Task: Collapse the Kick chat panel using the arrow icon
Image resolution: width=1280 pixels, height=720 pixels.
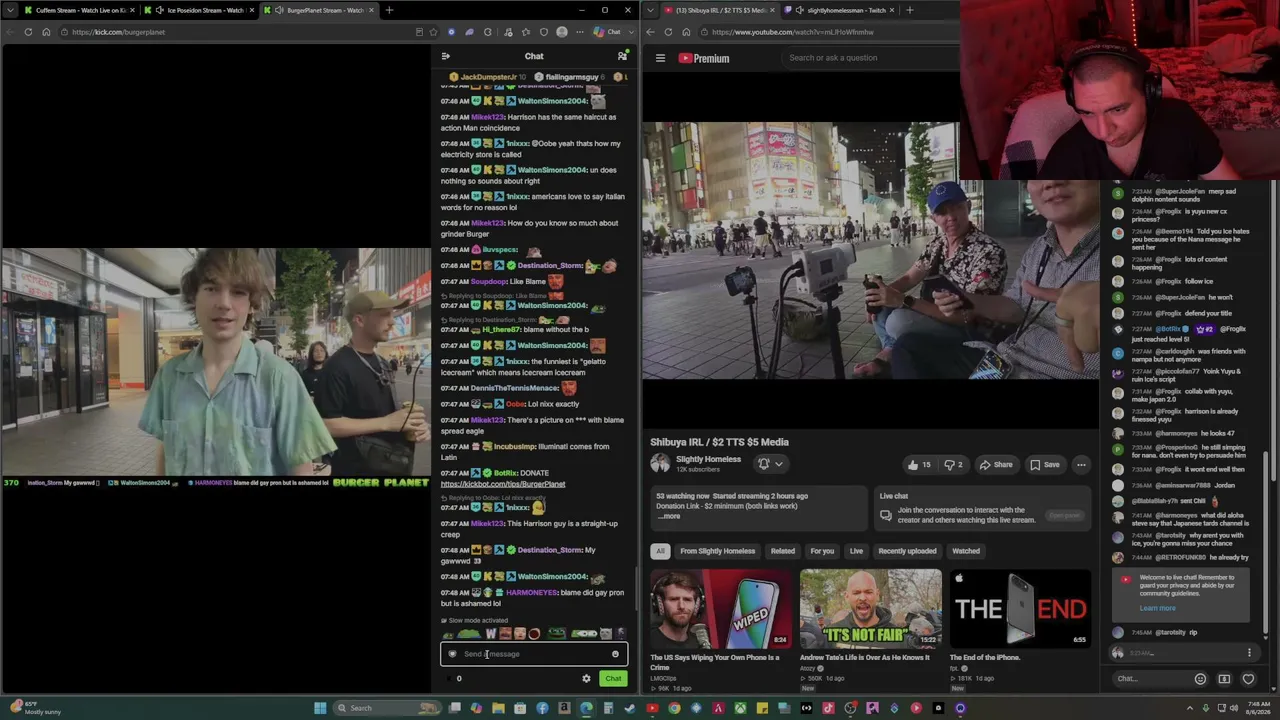Action: 447,56
